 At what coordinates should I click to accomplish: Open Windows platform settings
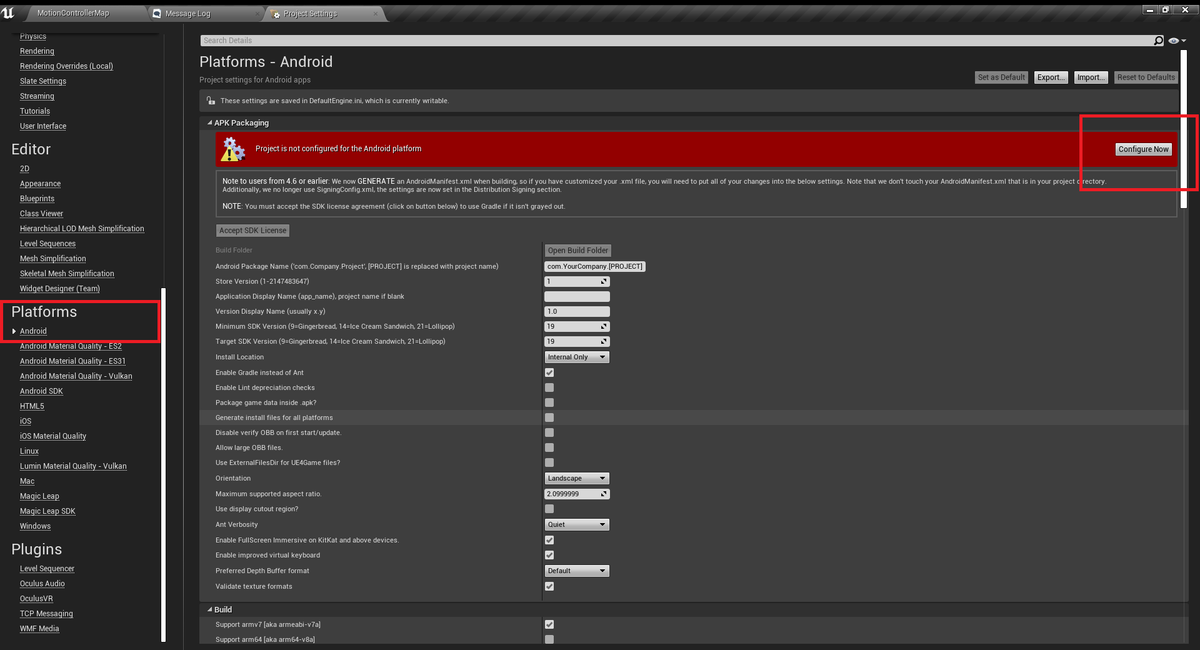coord(35,526)
